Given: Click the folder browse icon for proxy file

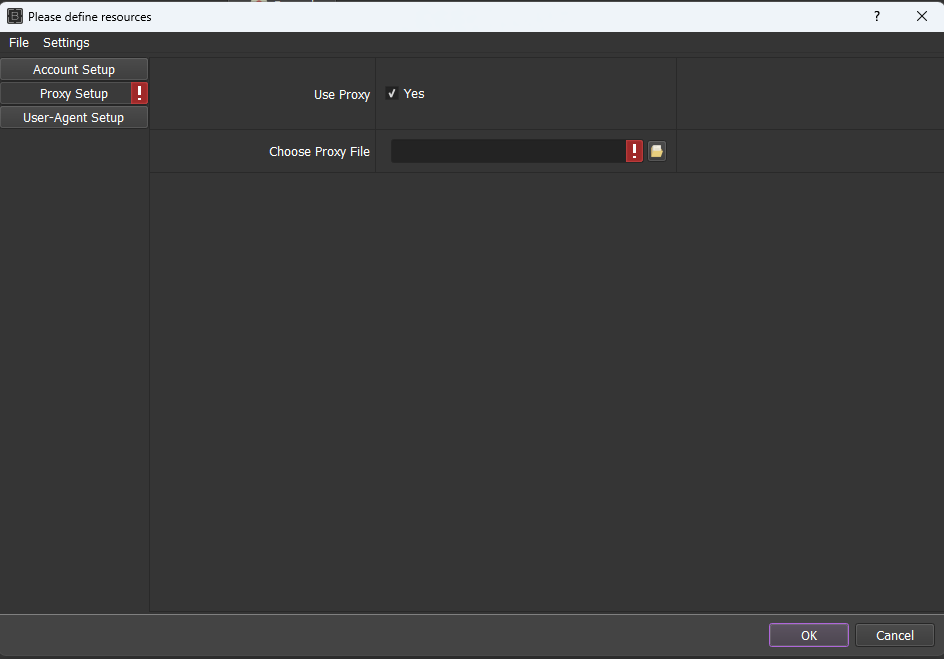Looking at the screenshot, I should click(x=657, y=151).
